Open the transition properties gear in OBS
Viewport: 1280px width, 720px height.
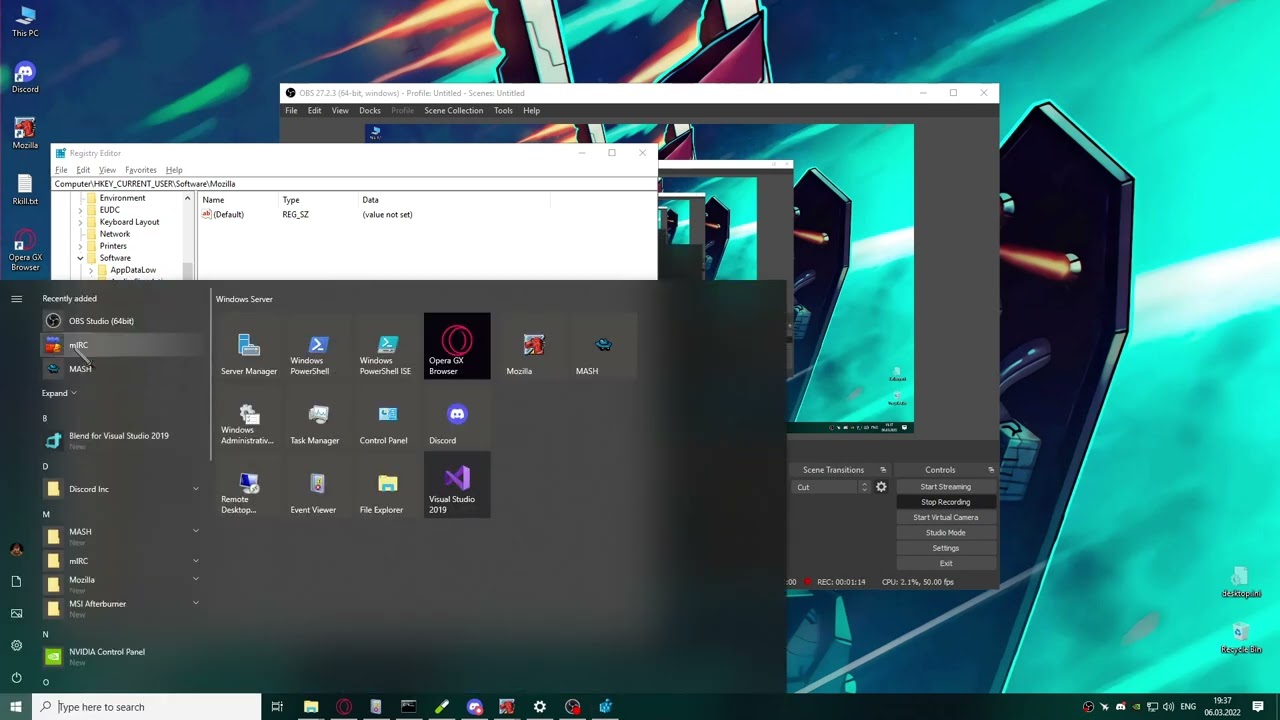[x=881, y=487]
